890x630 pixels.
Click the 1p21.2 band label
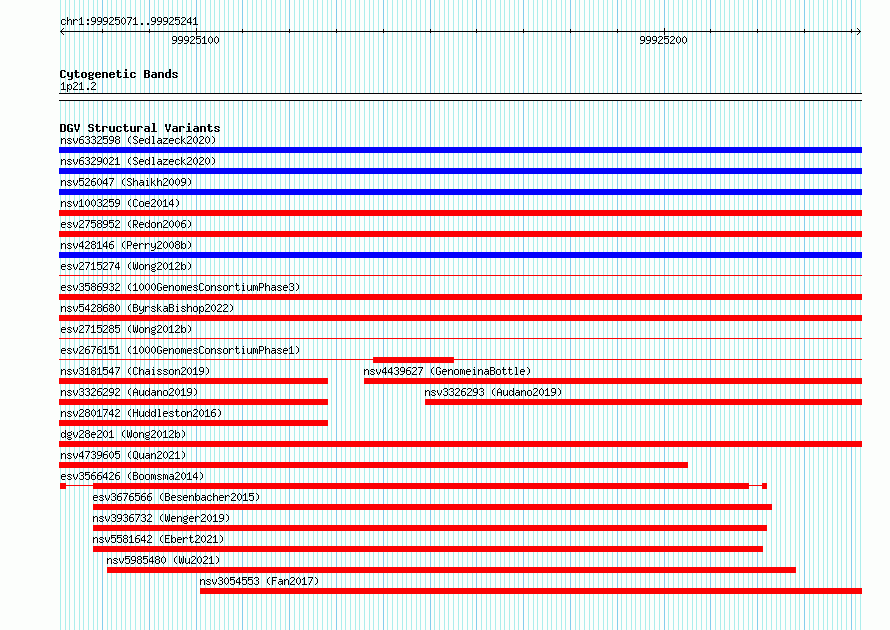tap(78, 86)
